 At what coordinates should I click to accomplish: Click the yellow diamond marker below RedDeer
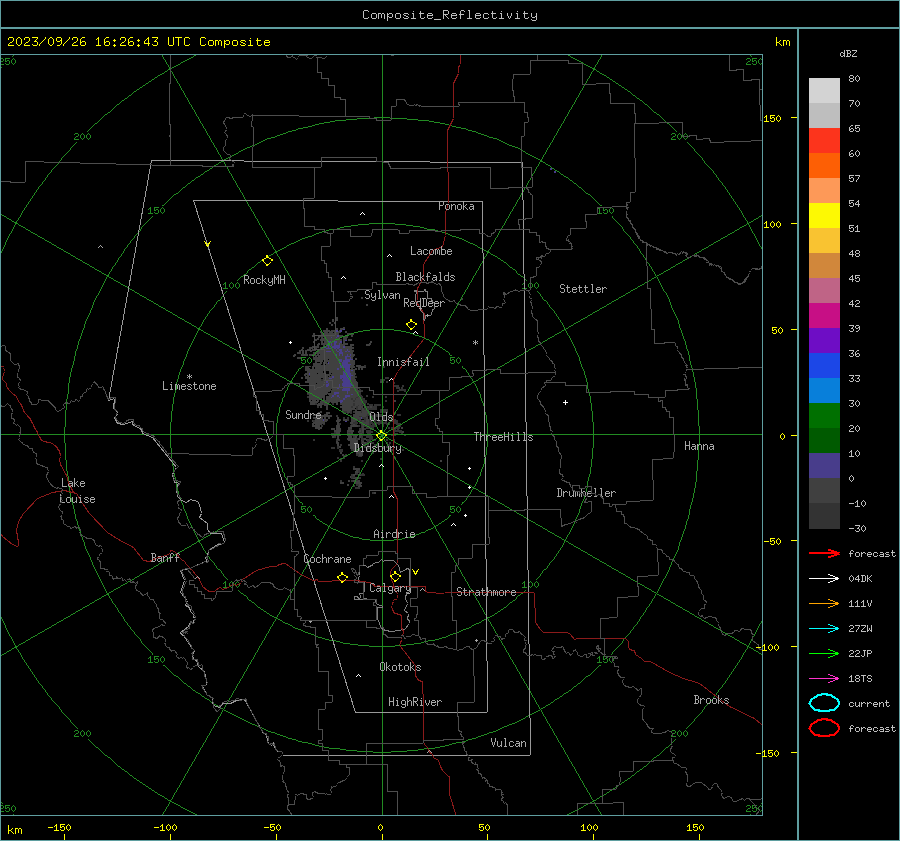coord(411,325)
